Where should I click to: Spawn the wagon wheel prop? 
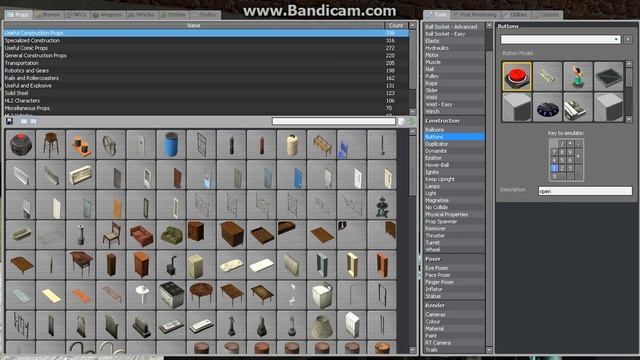pyautogui.click(x=111, y=144)
